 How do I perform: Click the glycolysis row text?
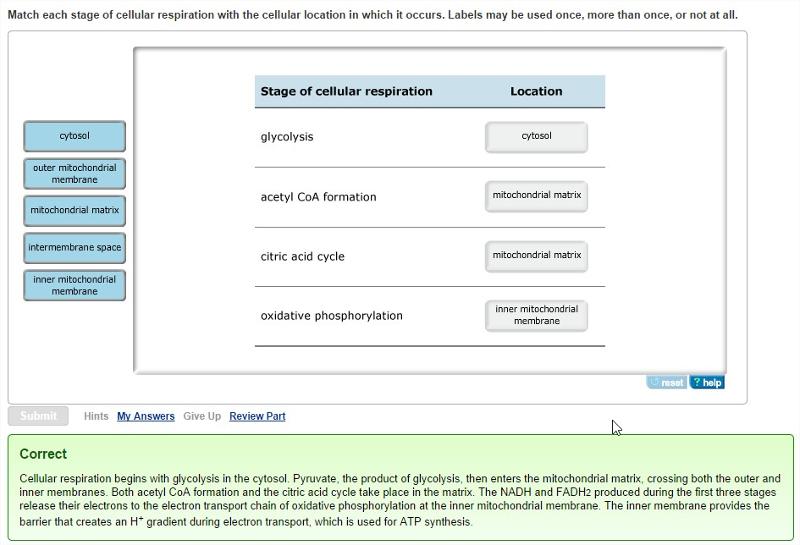point(287,137)
